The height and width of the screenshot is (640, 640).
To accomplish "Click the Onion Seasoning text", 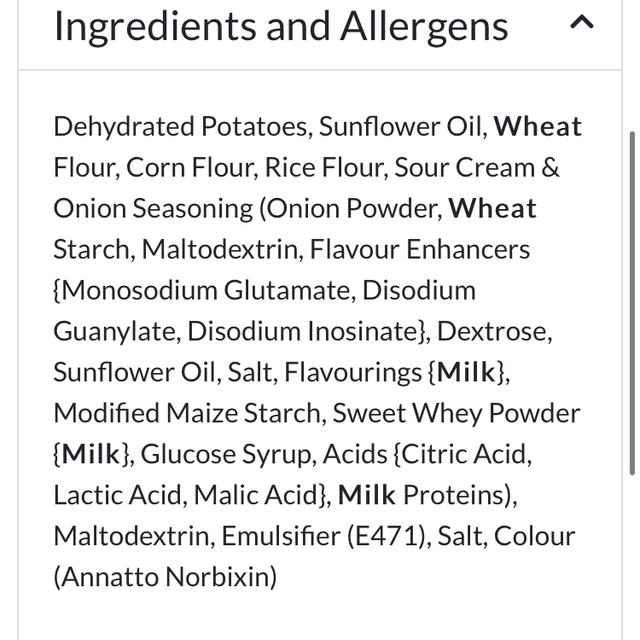I will [x=153, y=209].
